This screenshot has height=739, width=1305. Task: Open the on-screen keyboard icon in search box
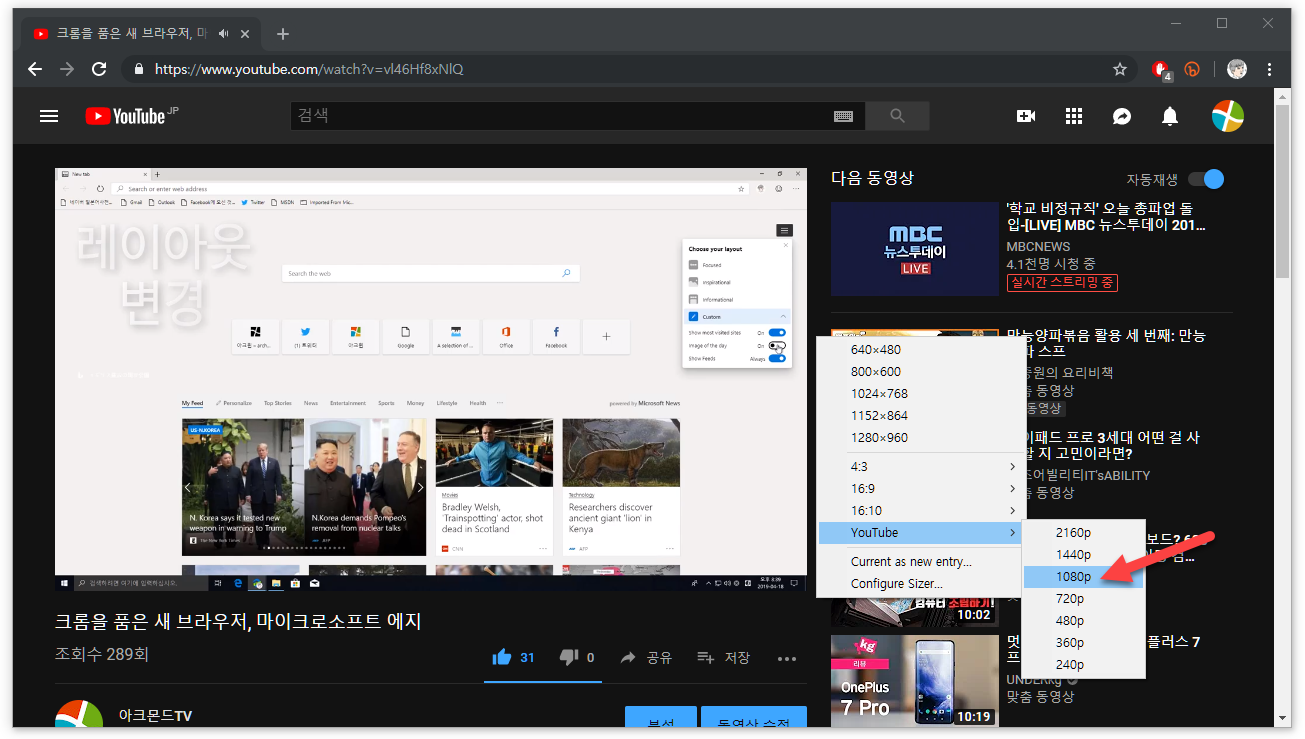click(843, 116)
